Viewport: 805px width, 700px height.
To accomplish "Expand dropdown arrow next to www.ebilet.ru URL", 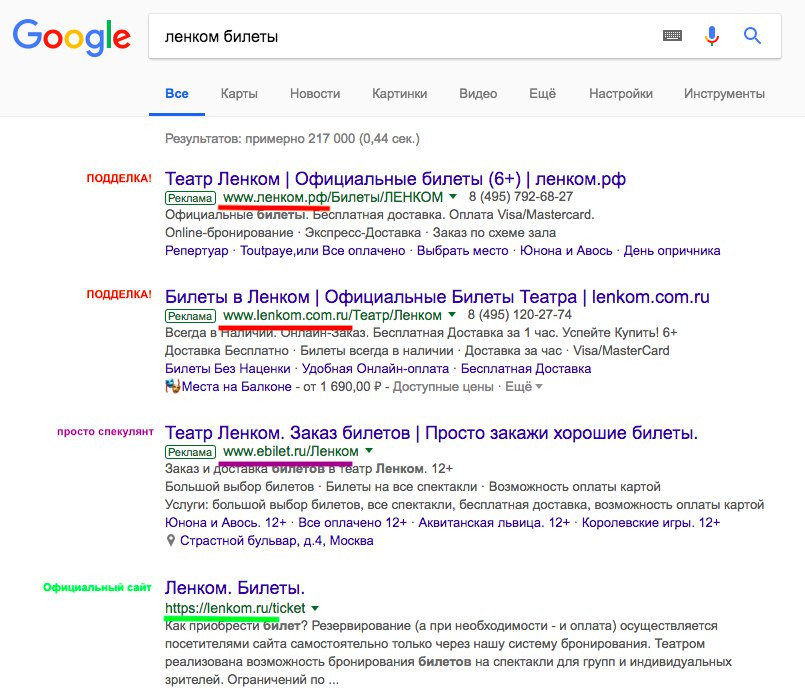I will (x=369, y=451).
